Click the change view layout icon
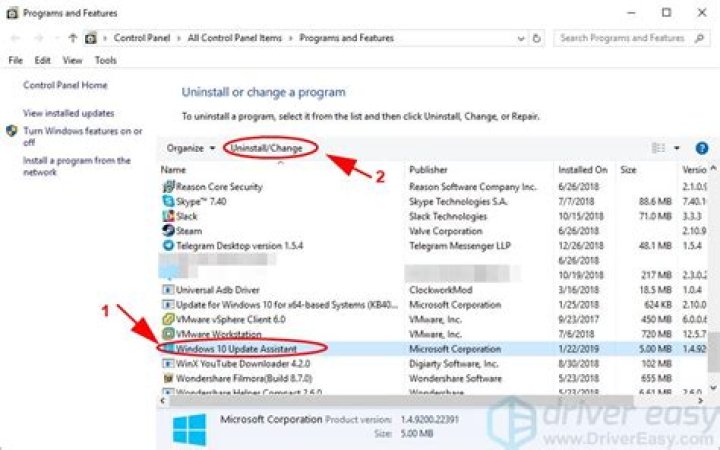The image size is (720, 450). click(659, 148)
